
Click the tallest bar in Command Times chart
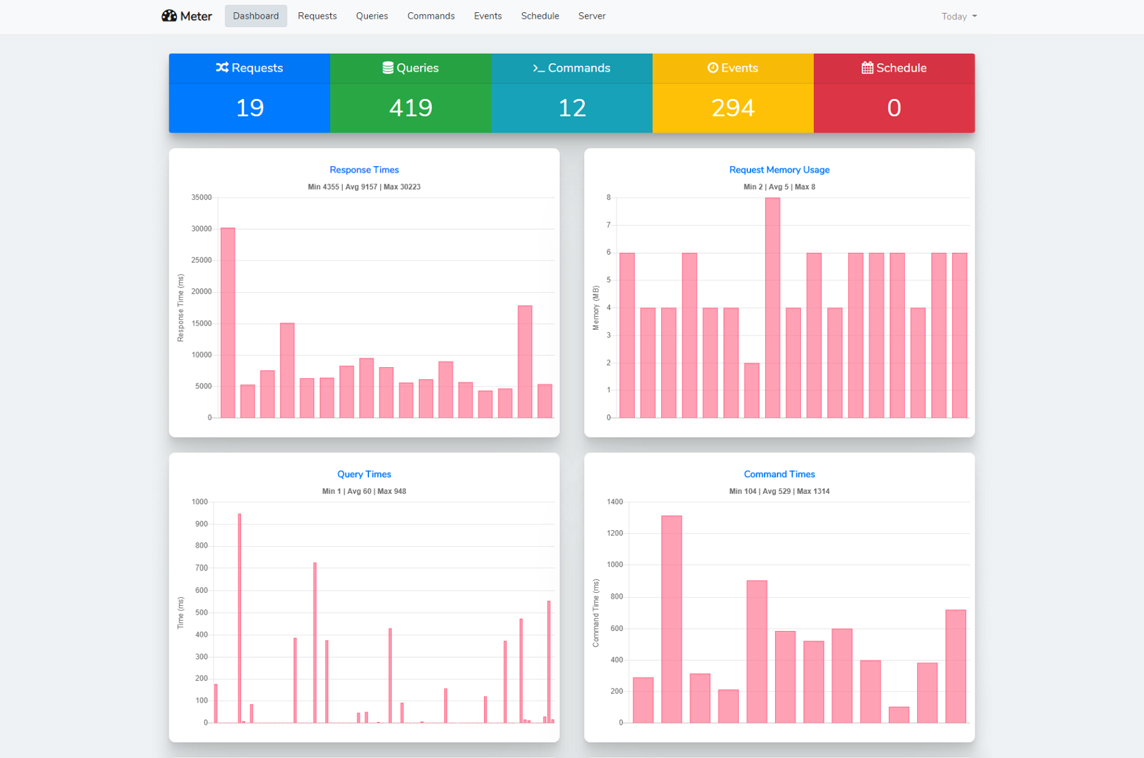pos(671,619)
